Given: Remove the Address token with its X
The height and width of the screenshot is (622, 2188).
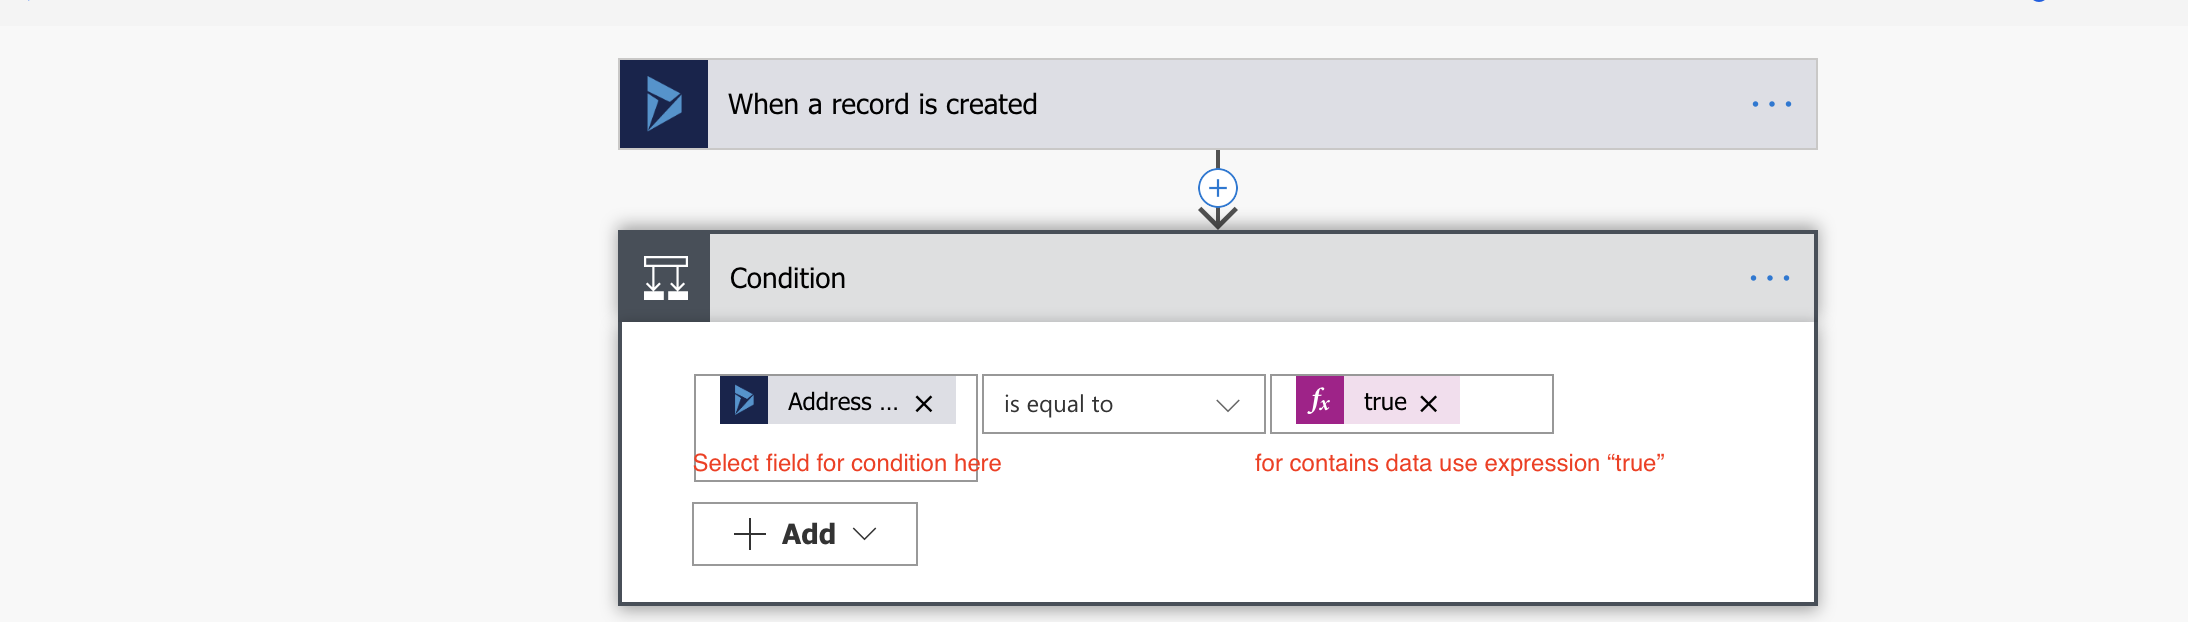Looking at the screenshot, I should pos(924,403).
